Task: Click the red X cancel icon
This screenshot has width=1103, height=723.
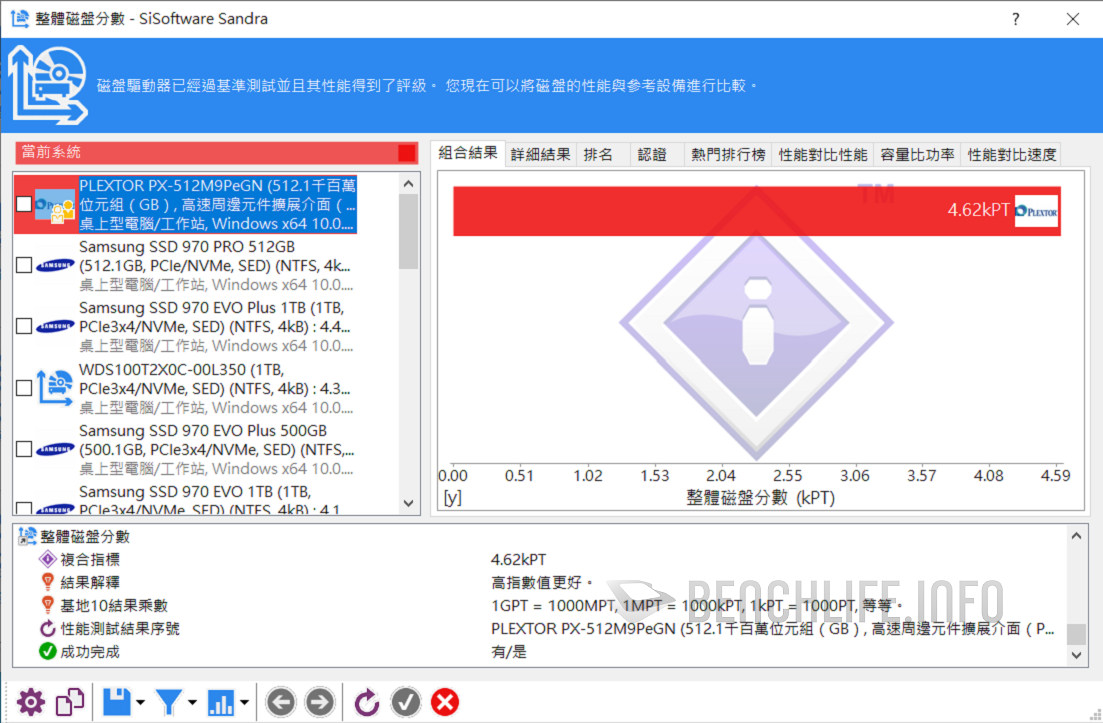Action: pos(445,702)
